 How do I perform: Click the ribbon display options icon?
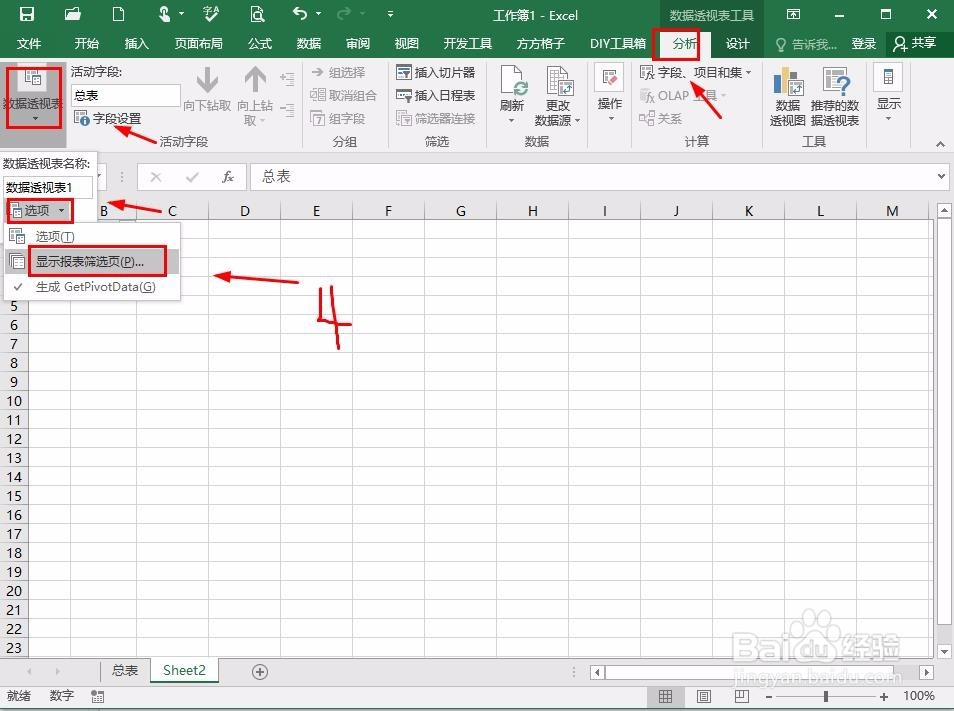pyautogui.click(x=793, y=14)
